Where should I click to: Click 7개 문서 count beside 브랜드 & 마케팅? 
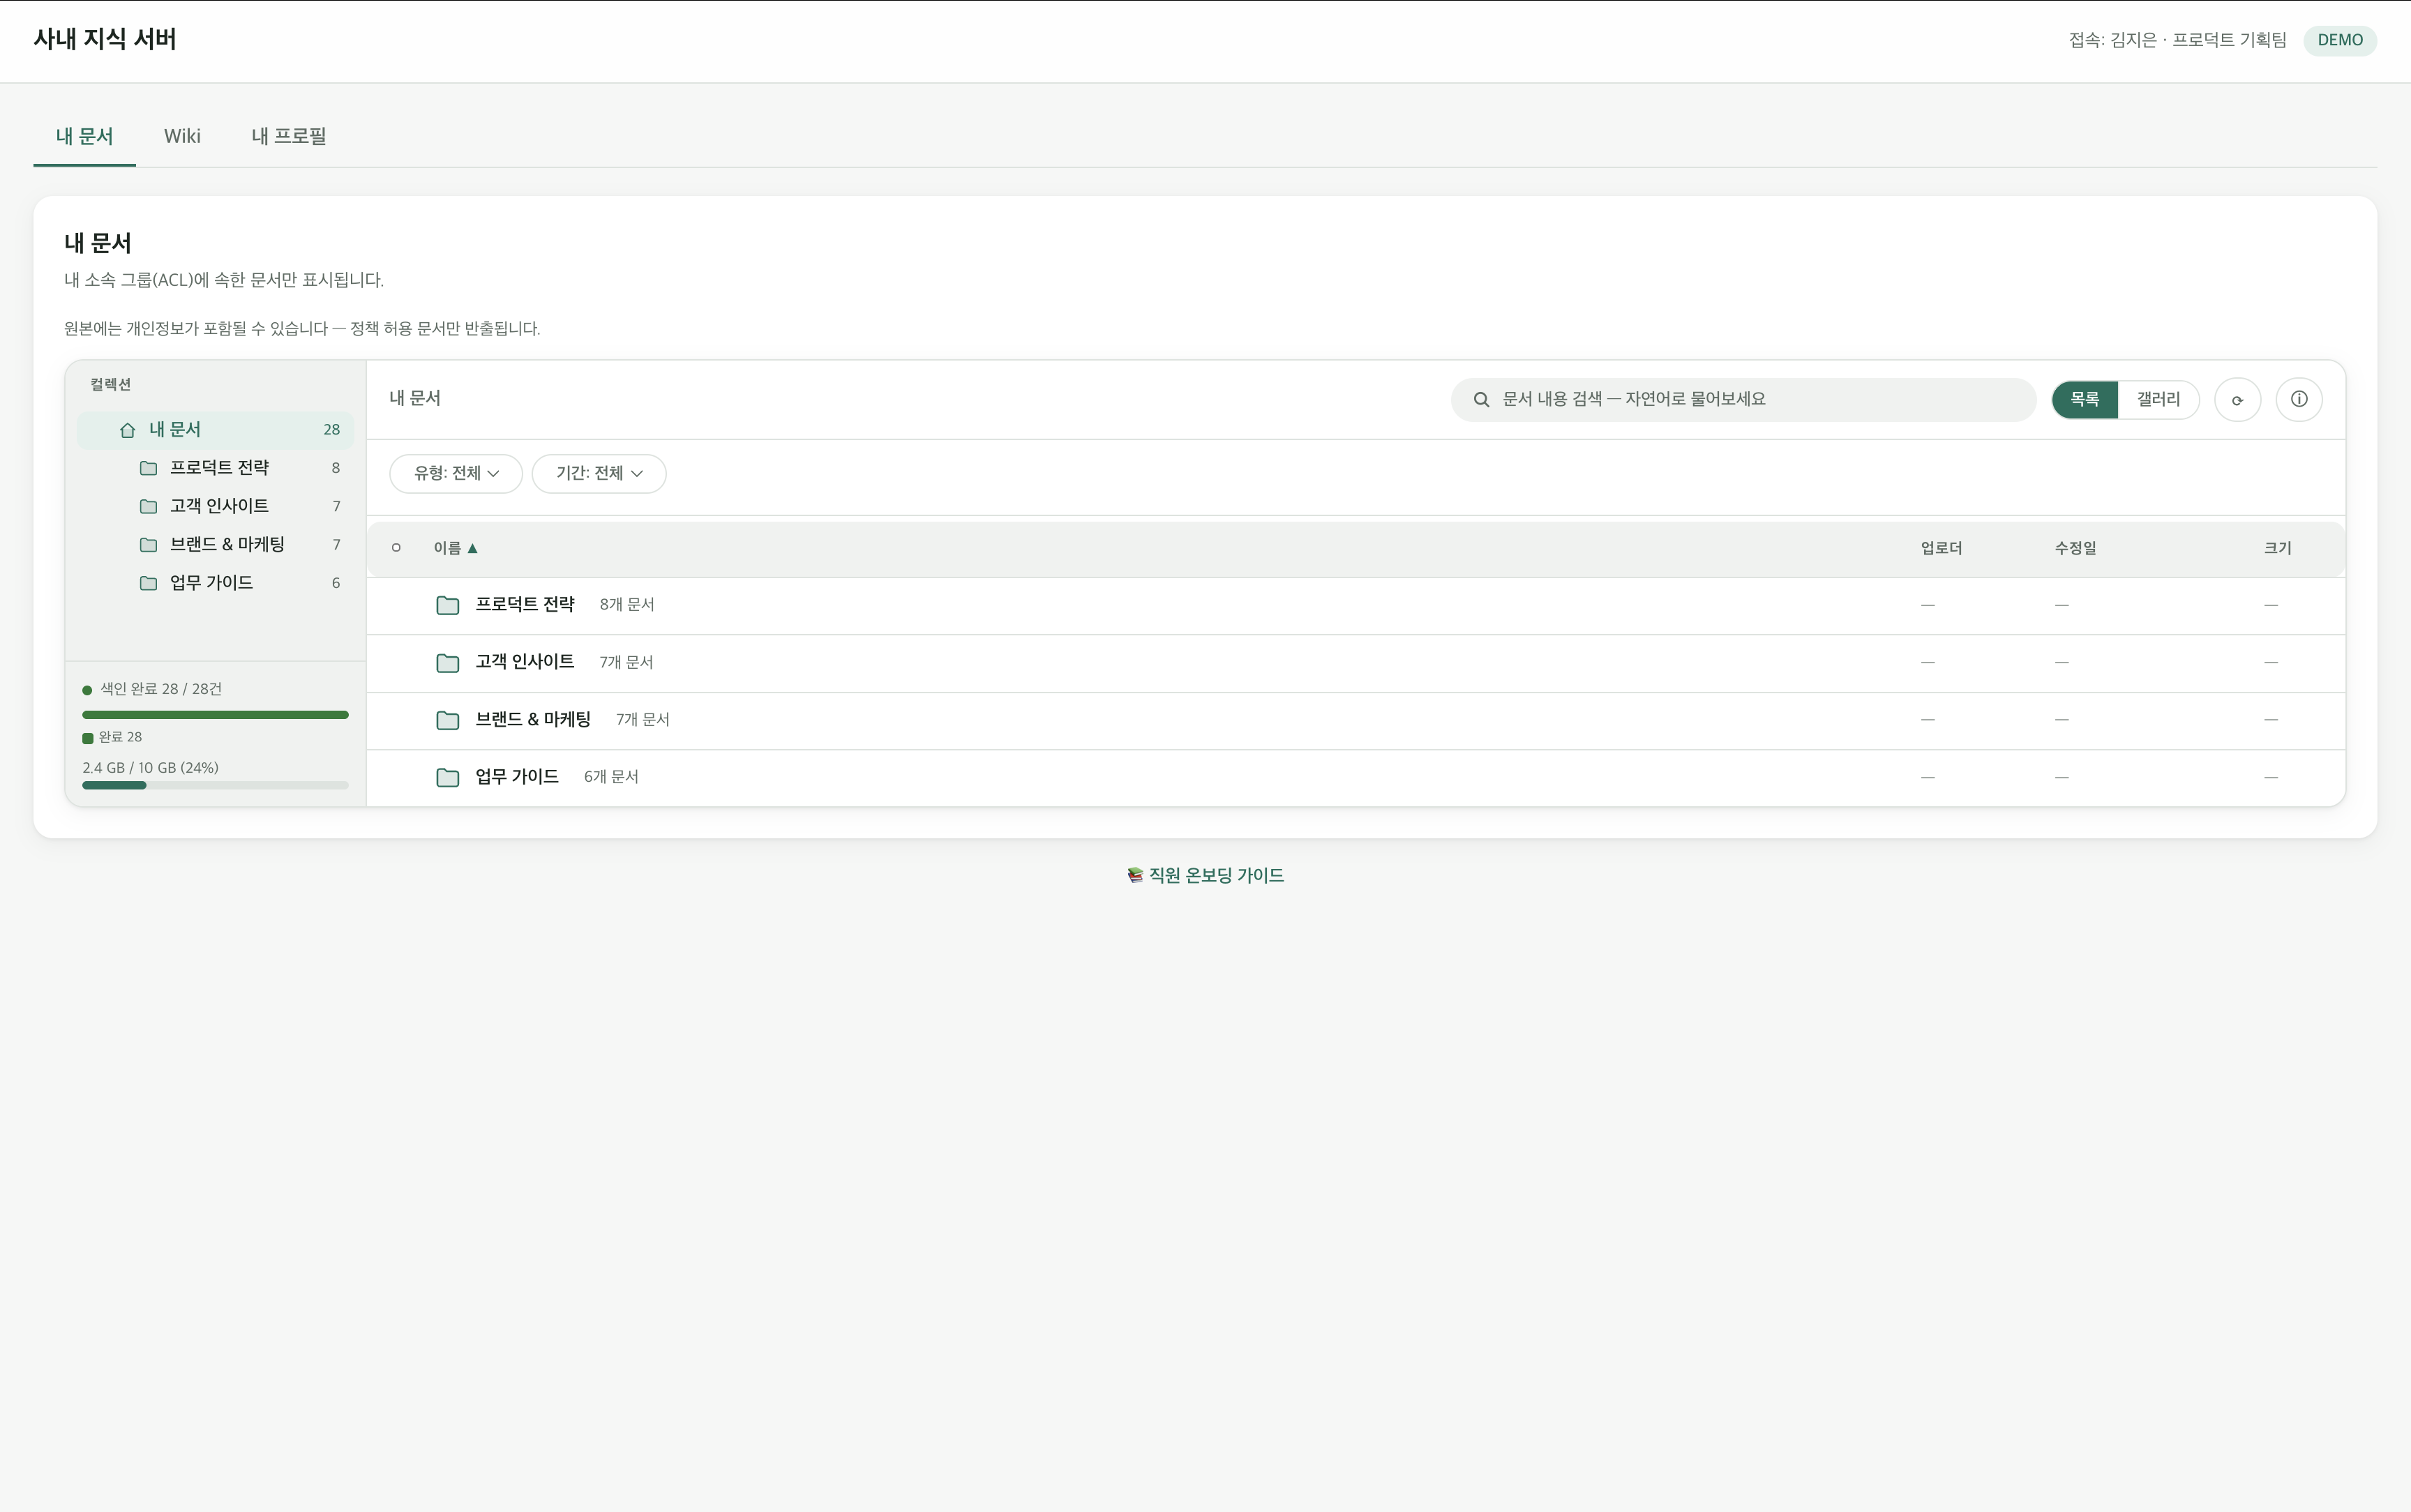point(643,720)
